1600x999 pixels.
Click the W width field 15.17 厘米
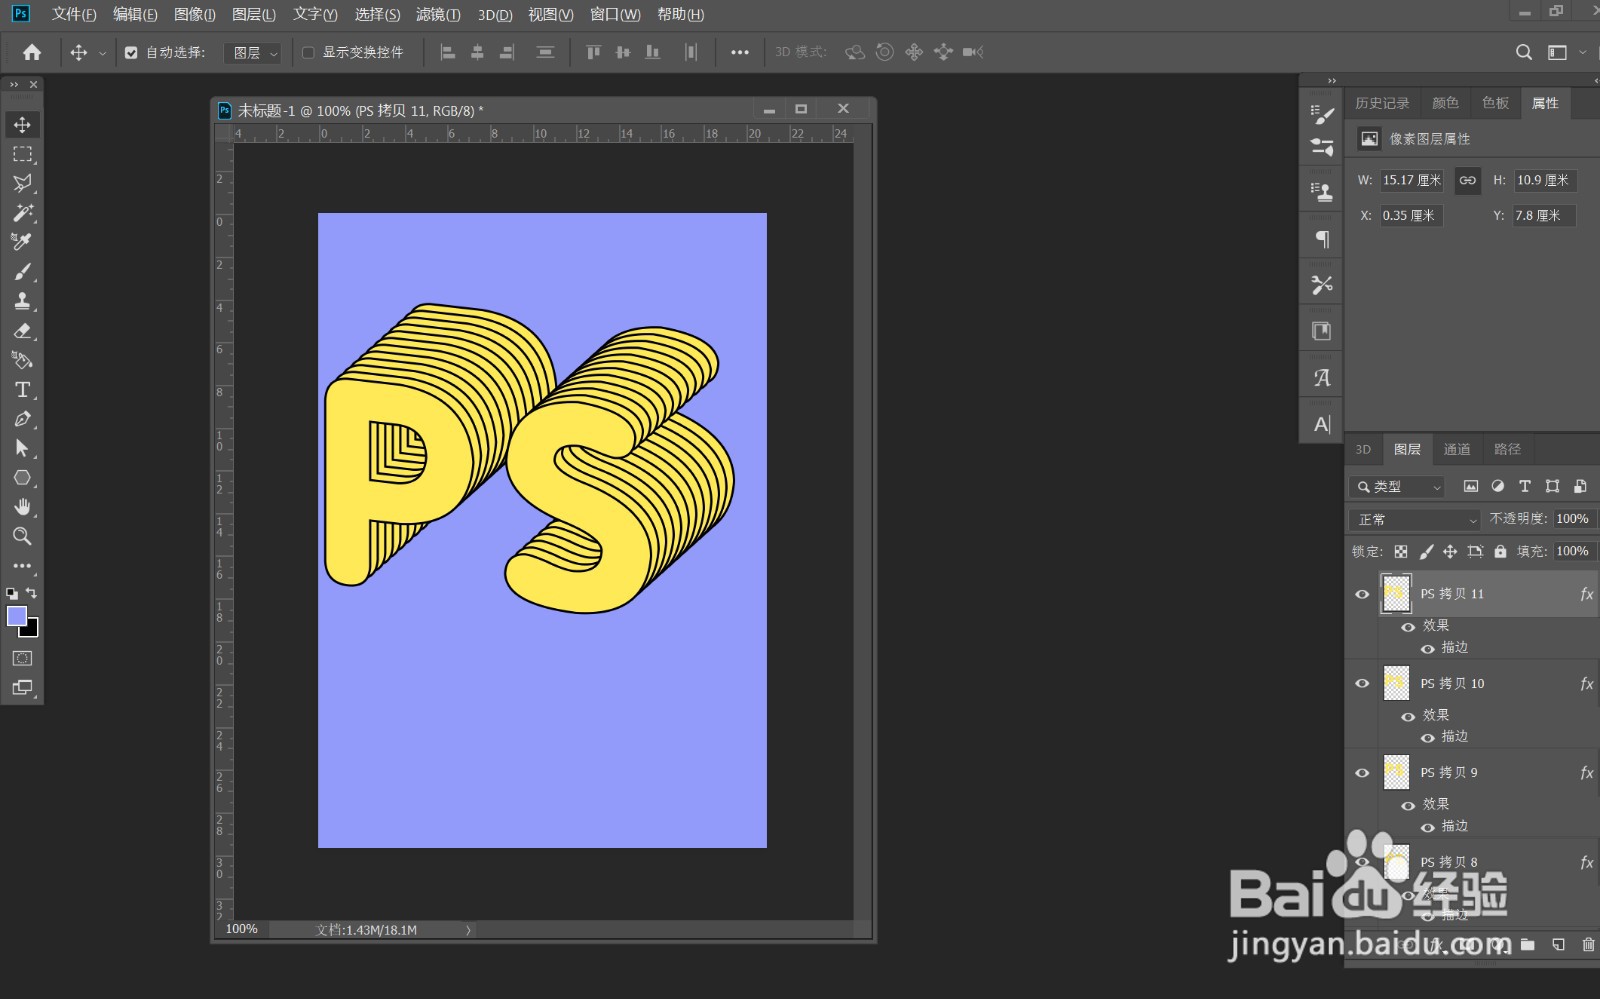[x=1411, y=180]
